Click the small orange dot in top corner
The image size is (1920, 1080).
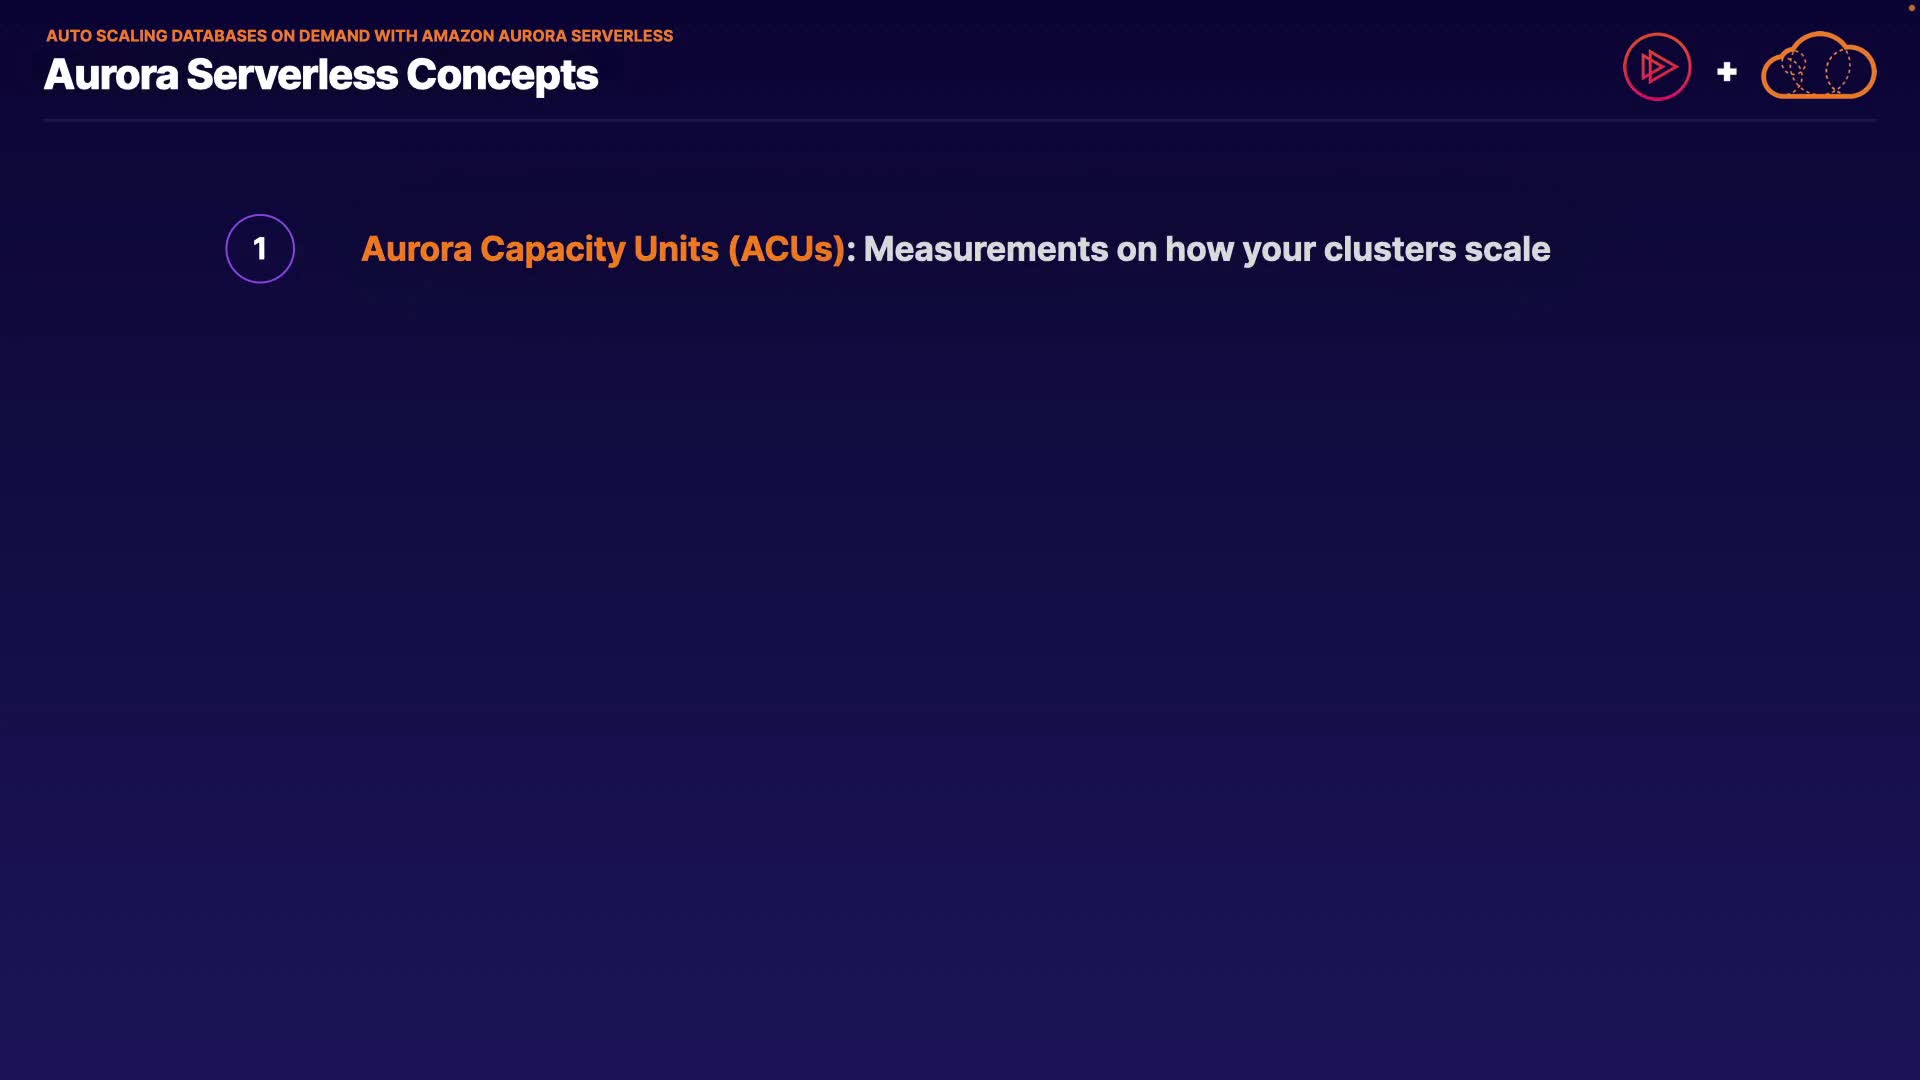pyautogui.click(x=1911, y=8)
